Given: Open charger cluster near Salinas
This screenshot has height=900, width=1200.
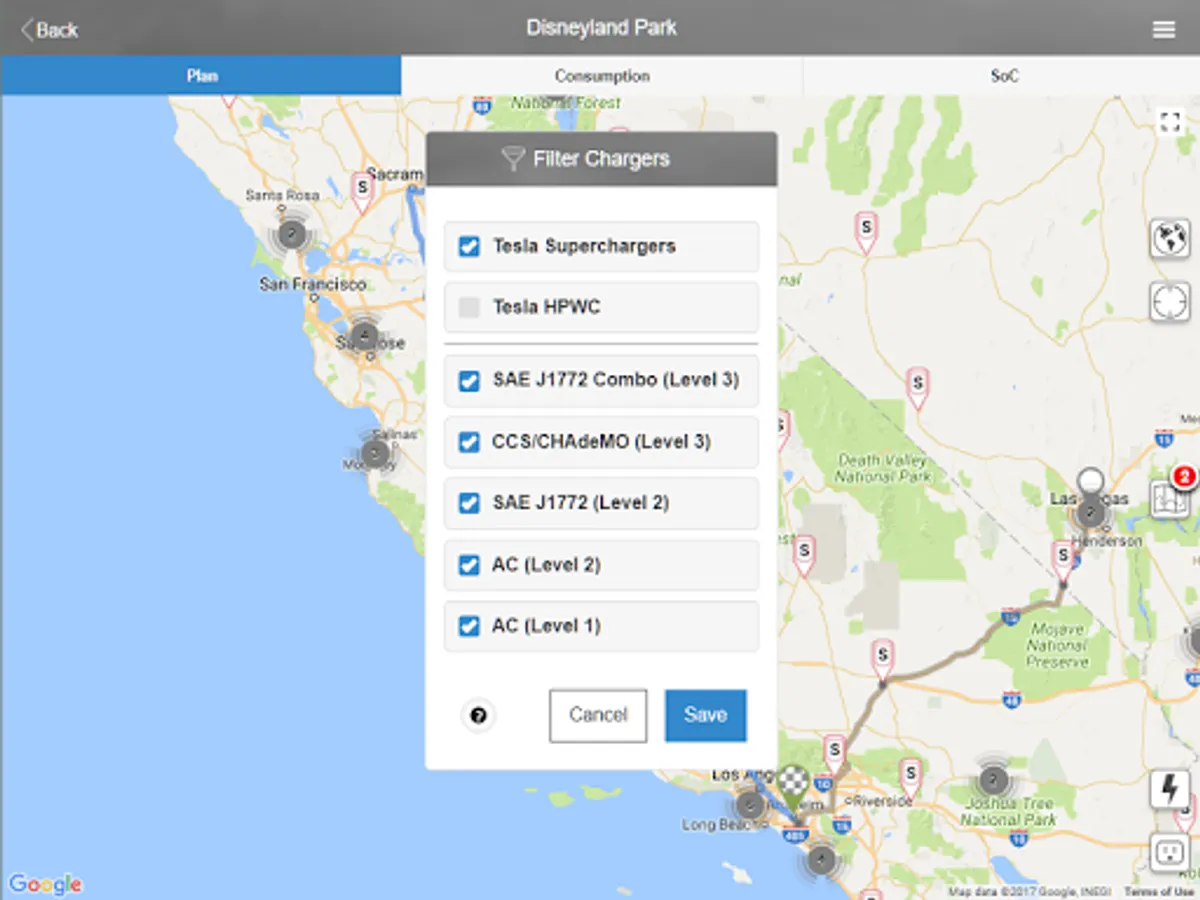Looking at the screenshot, I should click(374, 454).
